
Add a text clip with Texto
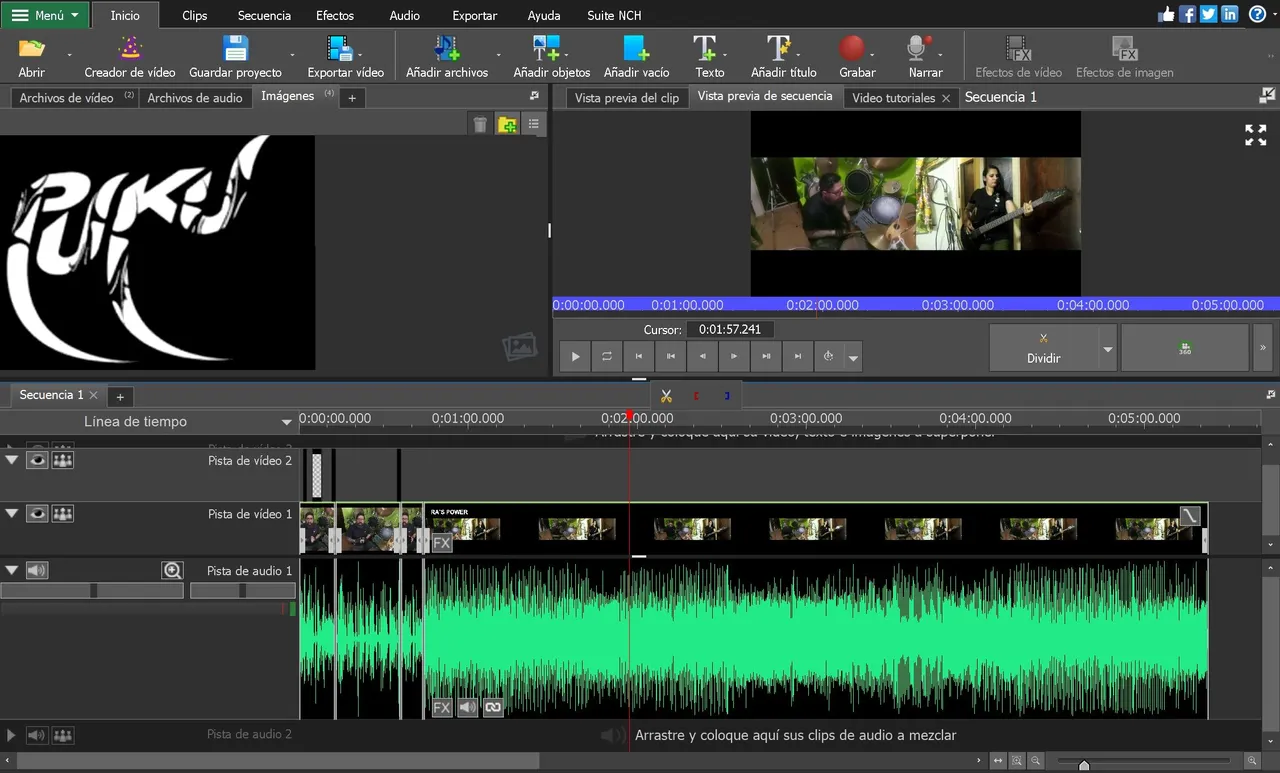[709, 57]
